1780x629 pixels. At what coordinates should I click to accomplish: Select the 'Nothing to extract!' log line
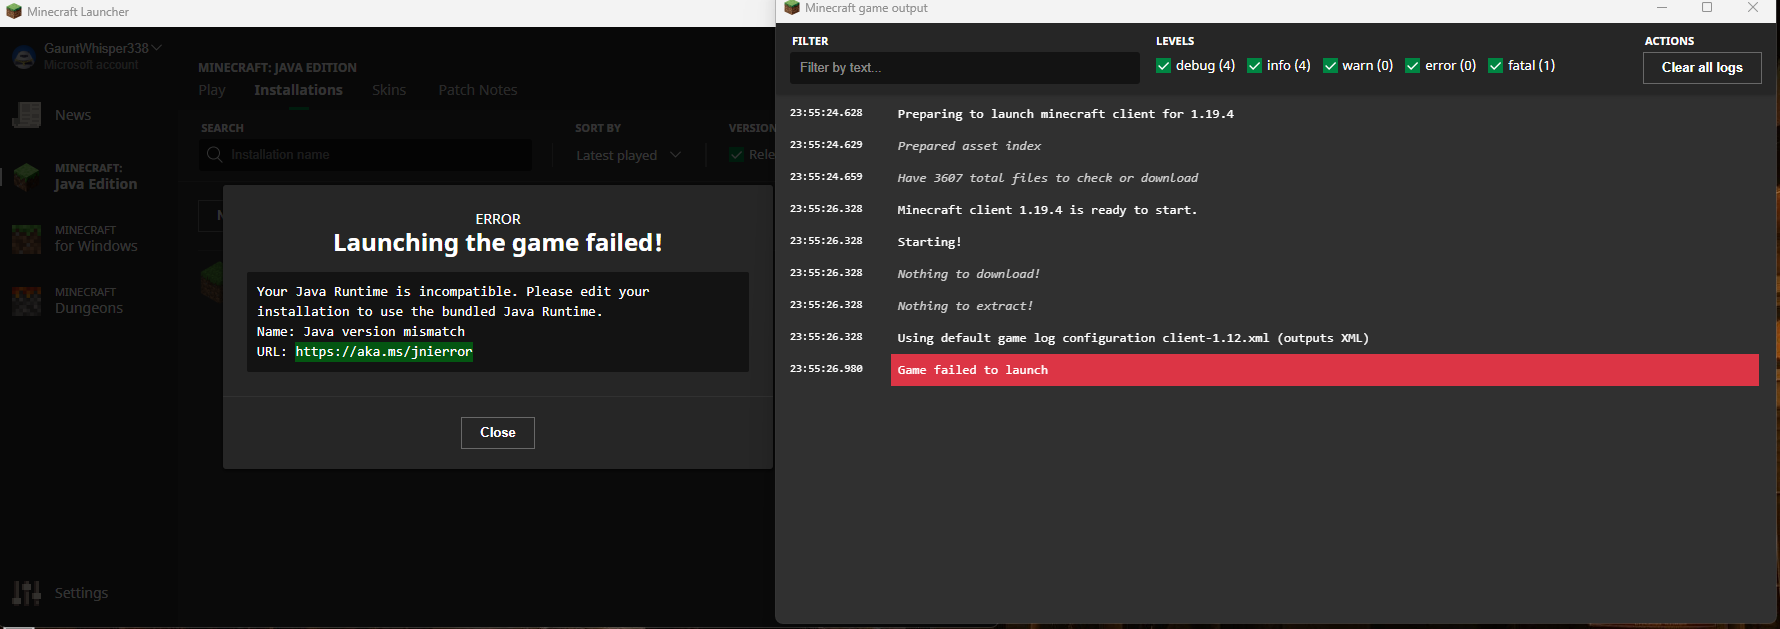coord(965,306)
